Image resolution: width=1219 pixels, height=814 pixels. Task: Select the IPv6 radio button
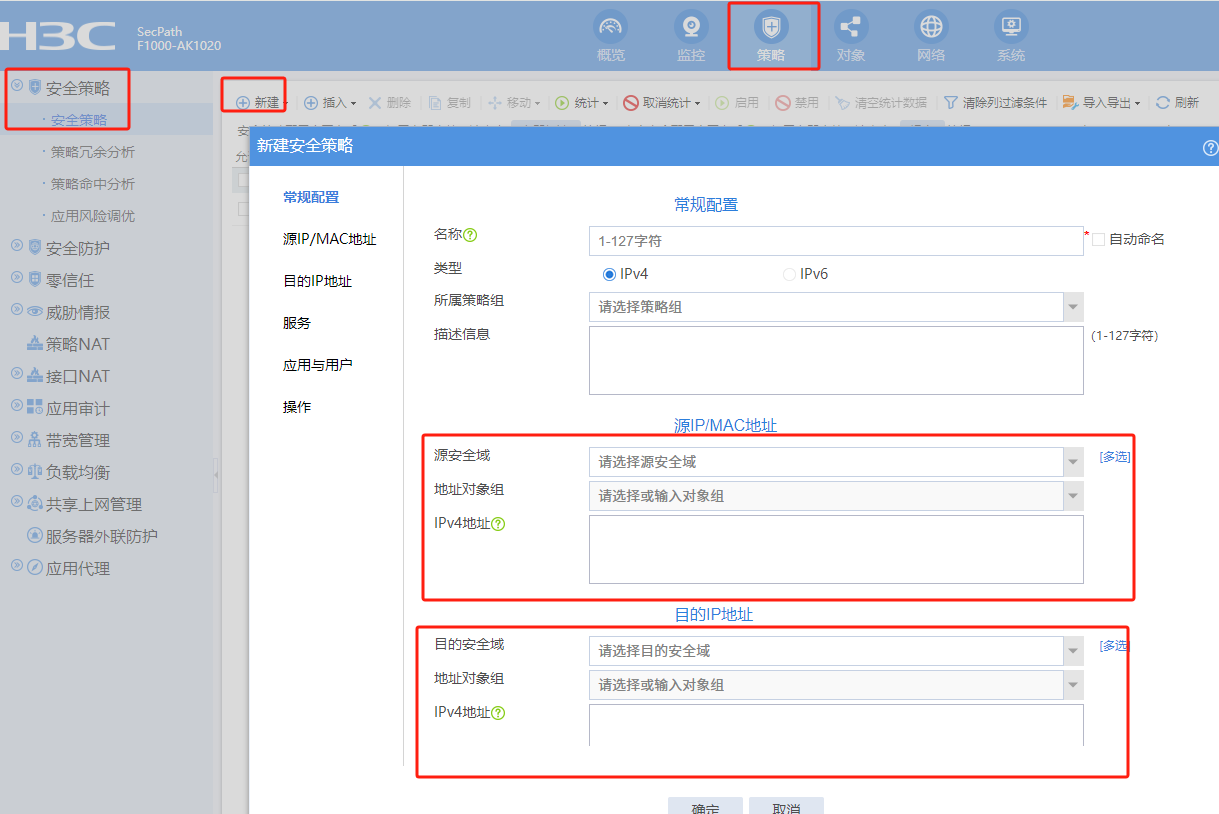789,274
